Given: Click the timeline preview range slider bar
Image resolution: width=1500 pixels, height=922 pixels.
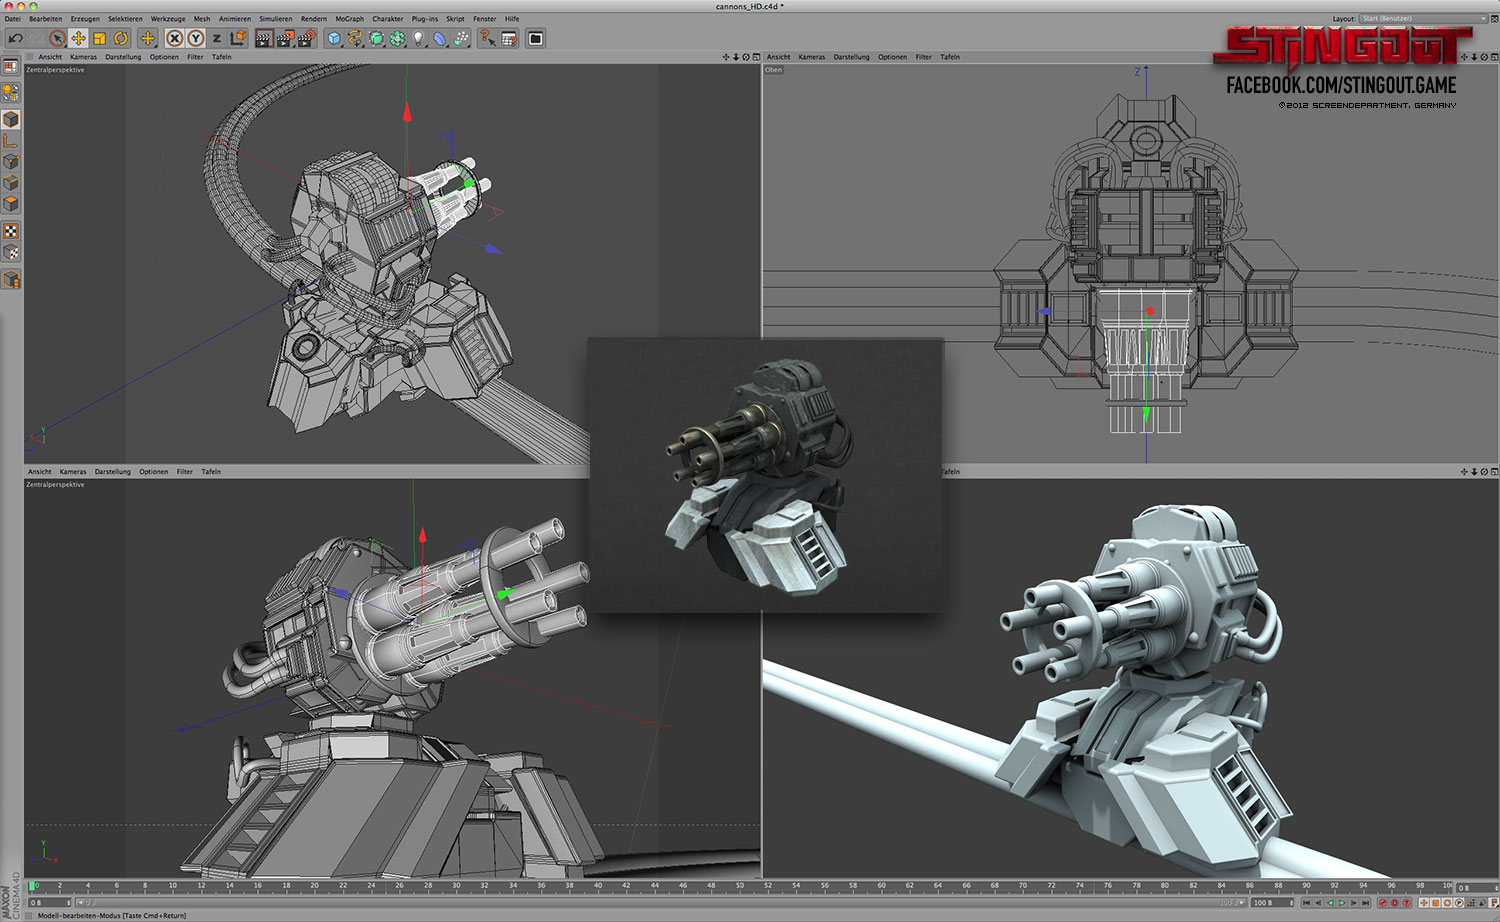Looking at the screenshot, I should click(x=660, y=903).
